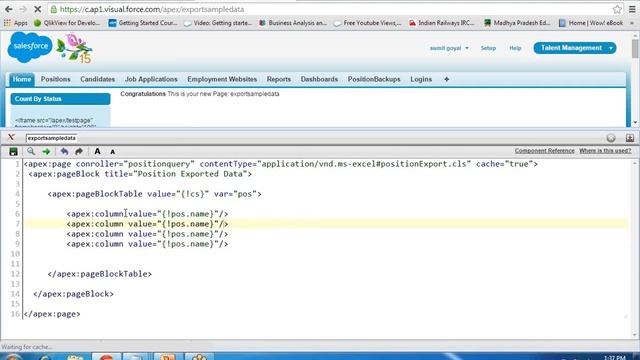The width and height of the screenshot is (640, 360).
Task: Switch to the Home tab
Action: click(x=22, y=79)
